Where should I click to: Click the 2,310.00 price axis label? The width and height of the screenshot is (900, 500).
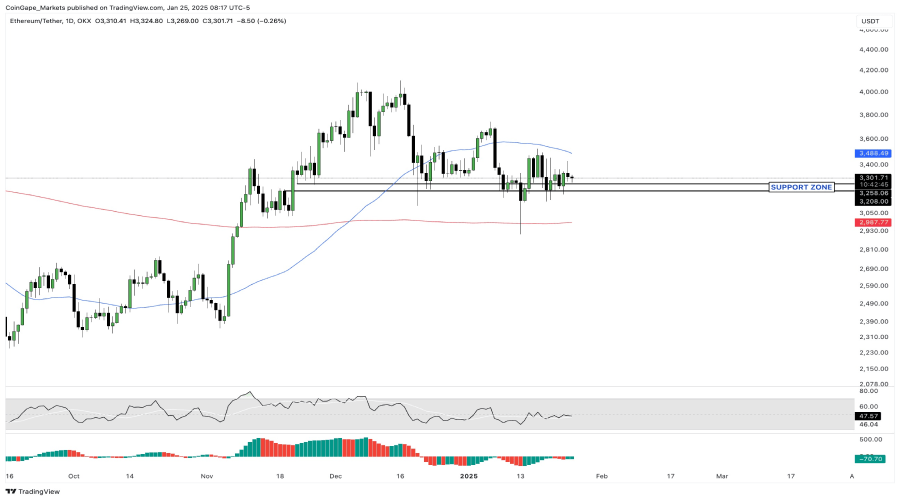[874, 337]
